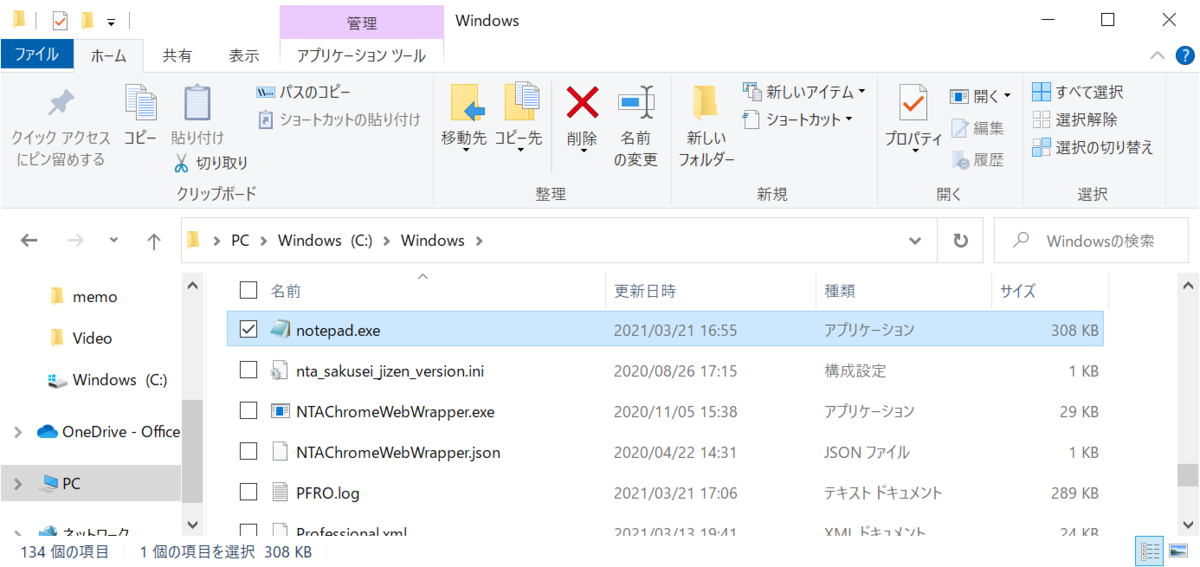Screen dimensions: 1200x567
Task: Click the NTAChromeWebWrapper.exe application icon
Action: coord(279,411)
